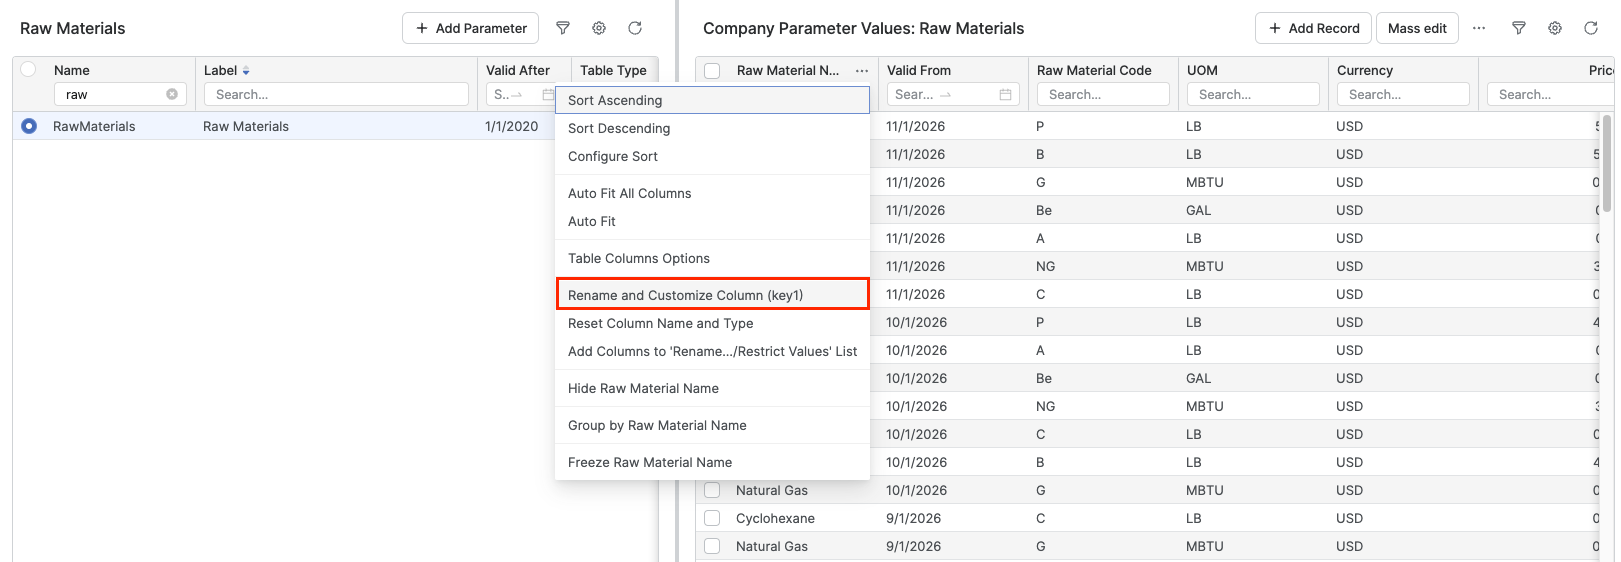Refresh the Company Parameter Values table
This screenshot has height=562, width=1621.
point(1591,28)
